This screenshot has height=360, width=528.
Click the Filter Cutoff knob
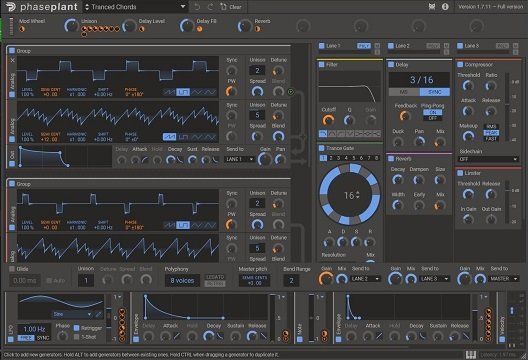click(x=328, y=120)
